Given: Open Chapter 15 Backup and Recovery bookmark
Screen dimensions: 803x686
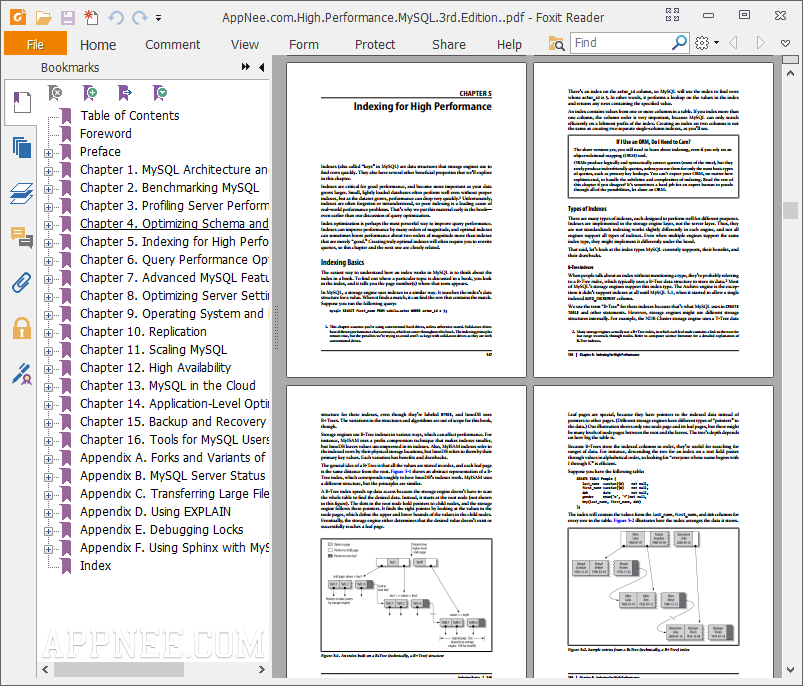Looking at the screenshot, I should pyautogui.click(x=173, y=422).
